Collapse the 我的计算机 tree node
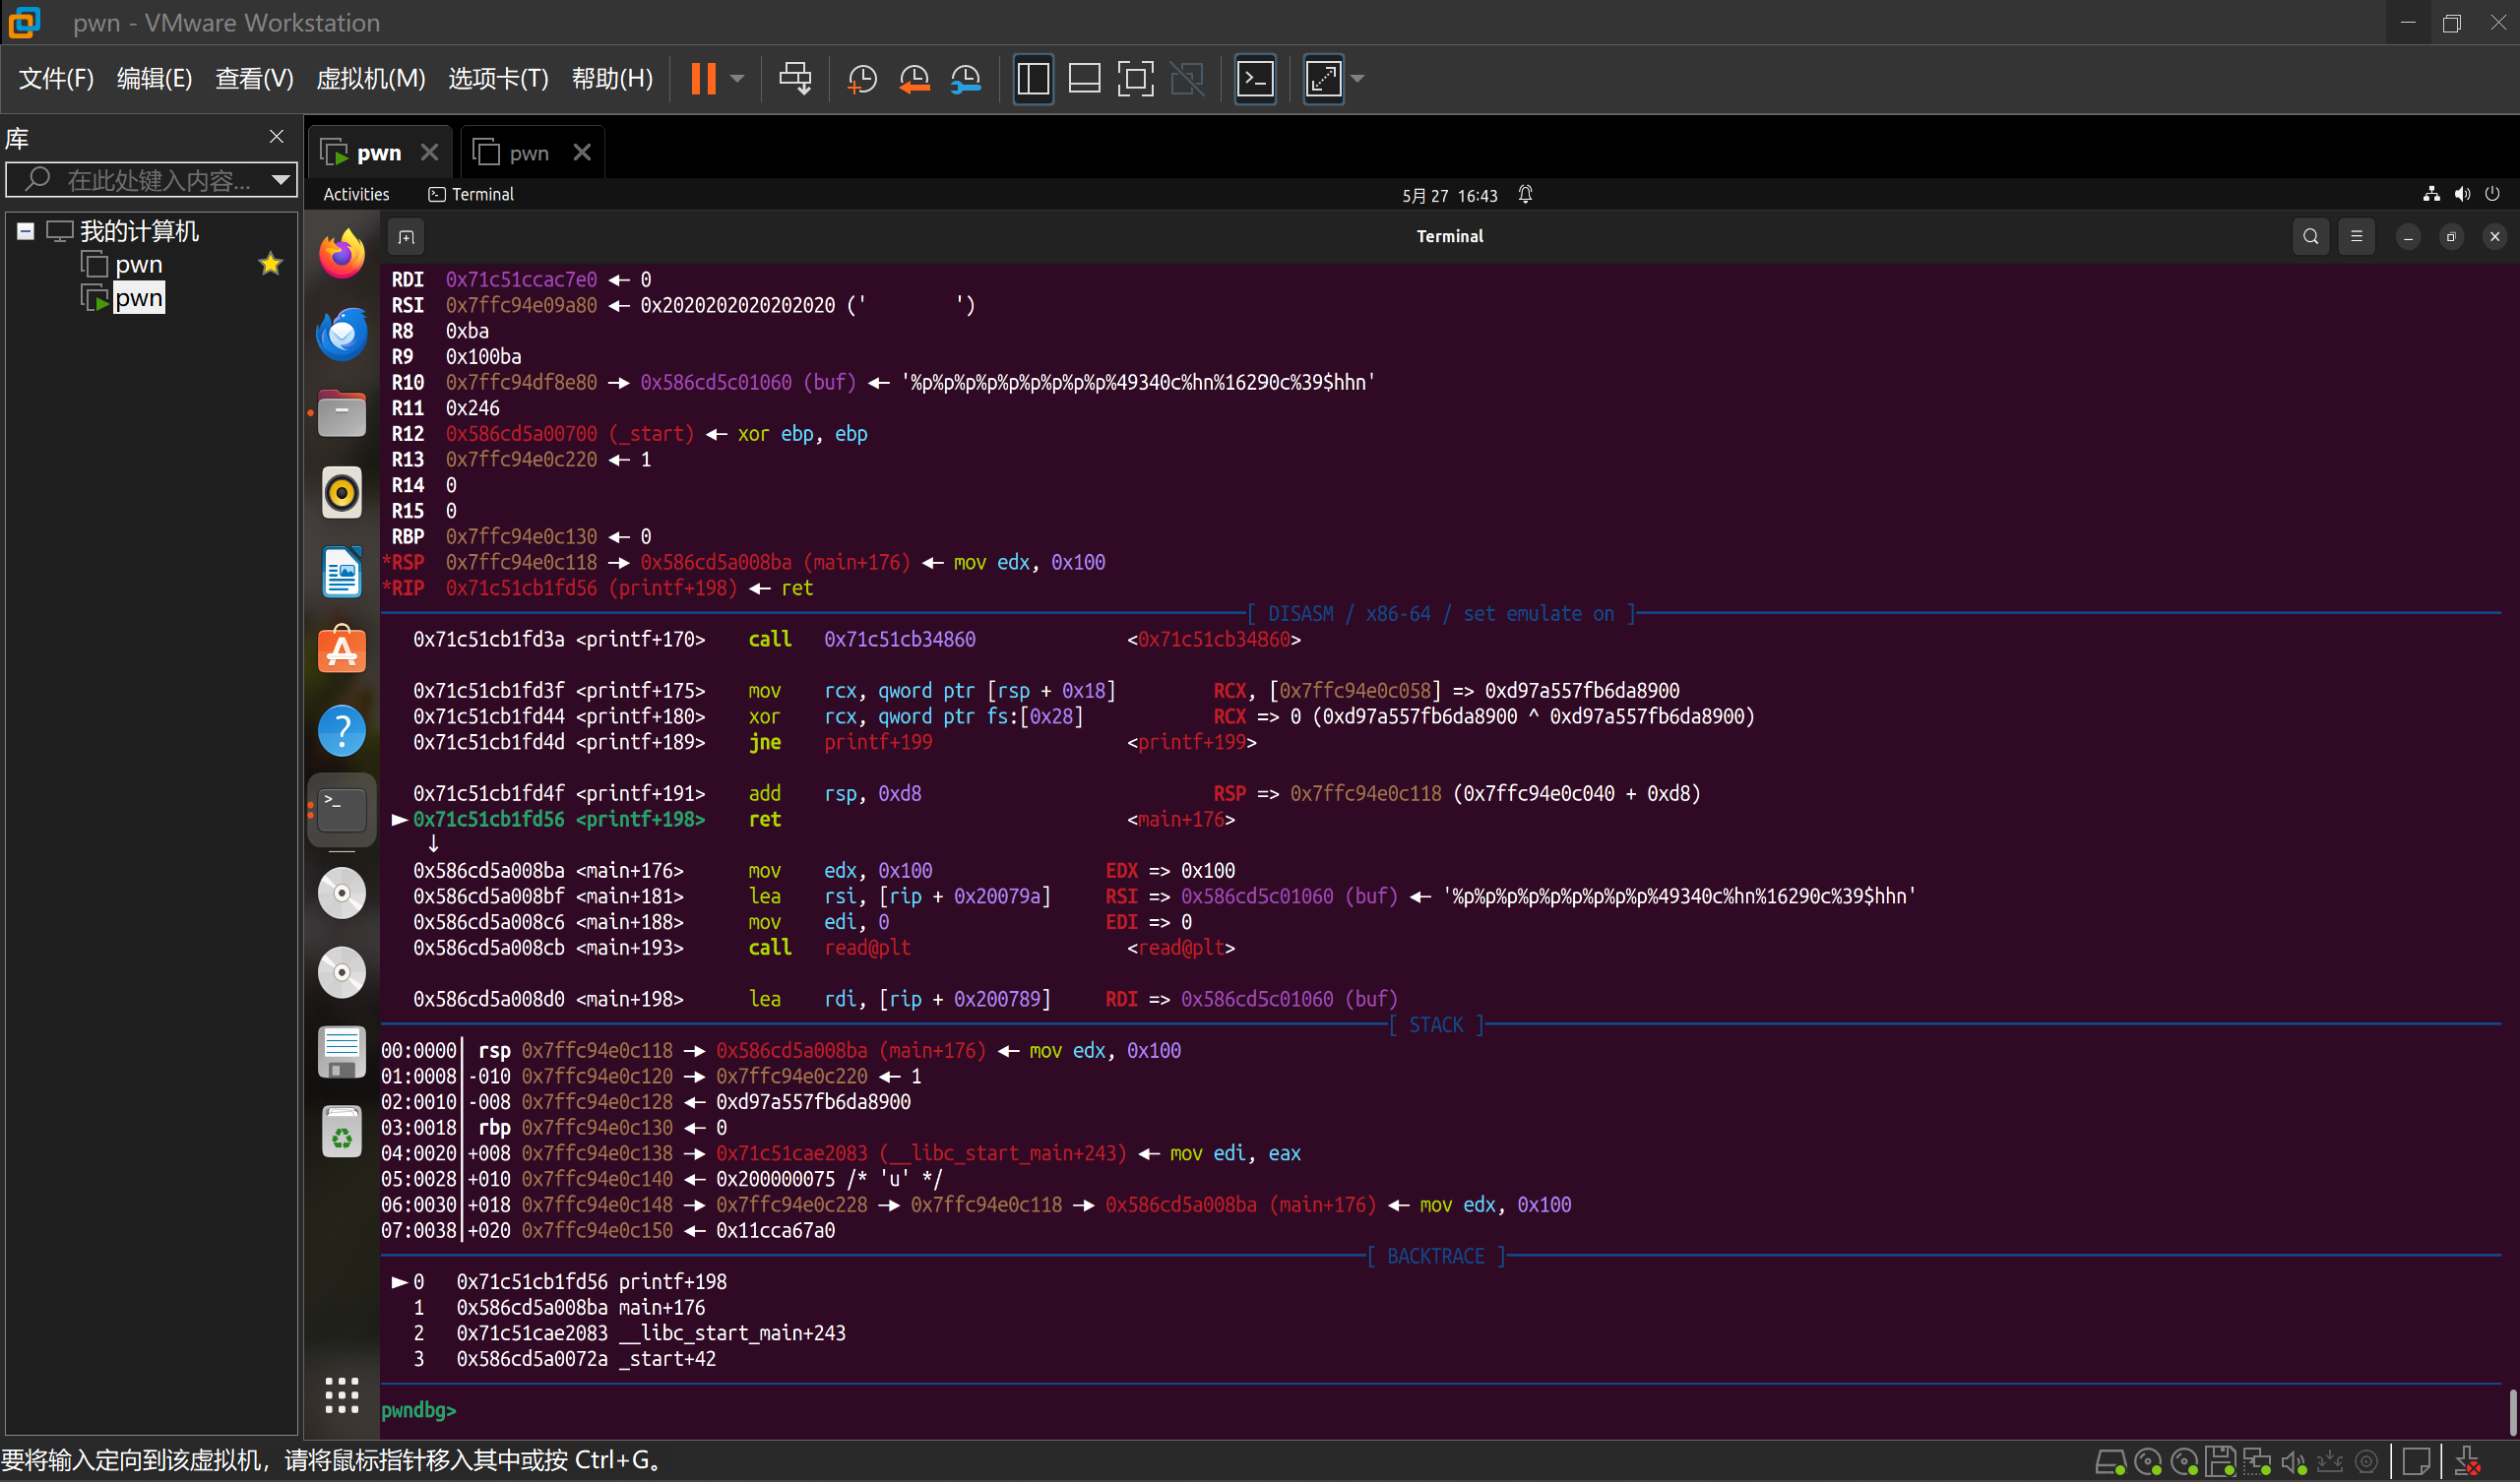This screenshot has height=1482, width=2520. click(x=26, y=231)
